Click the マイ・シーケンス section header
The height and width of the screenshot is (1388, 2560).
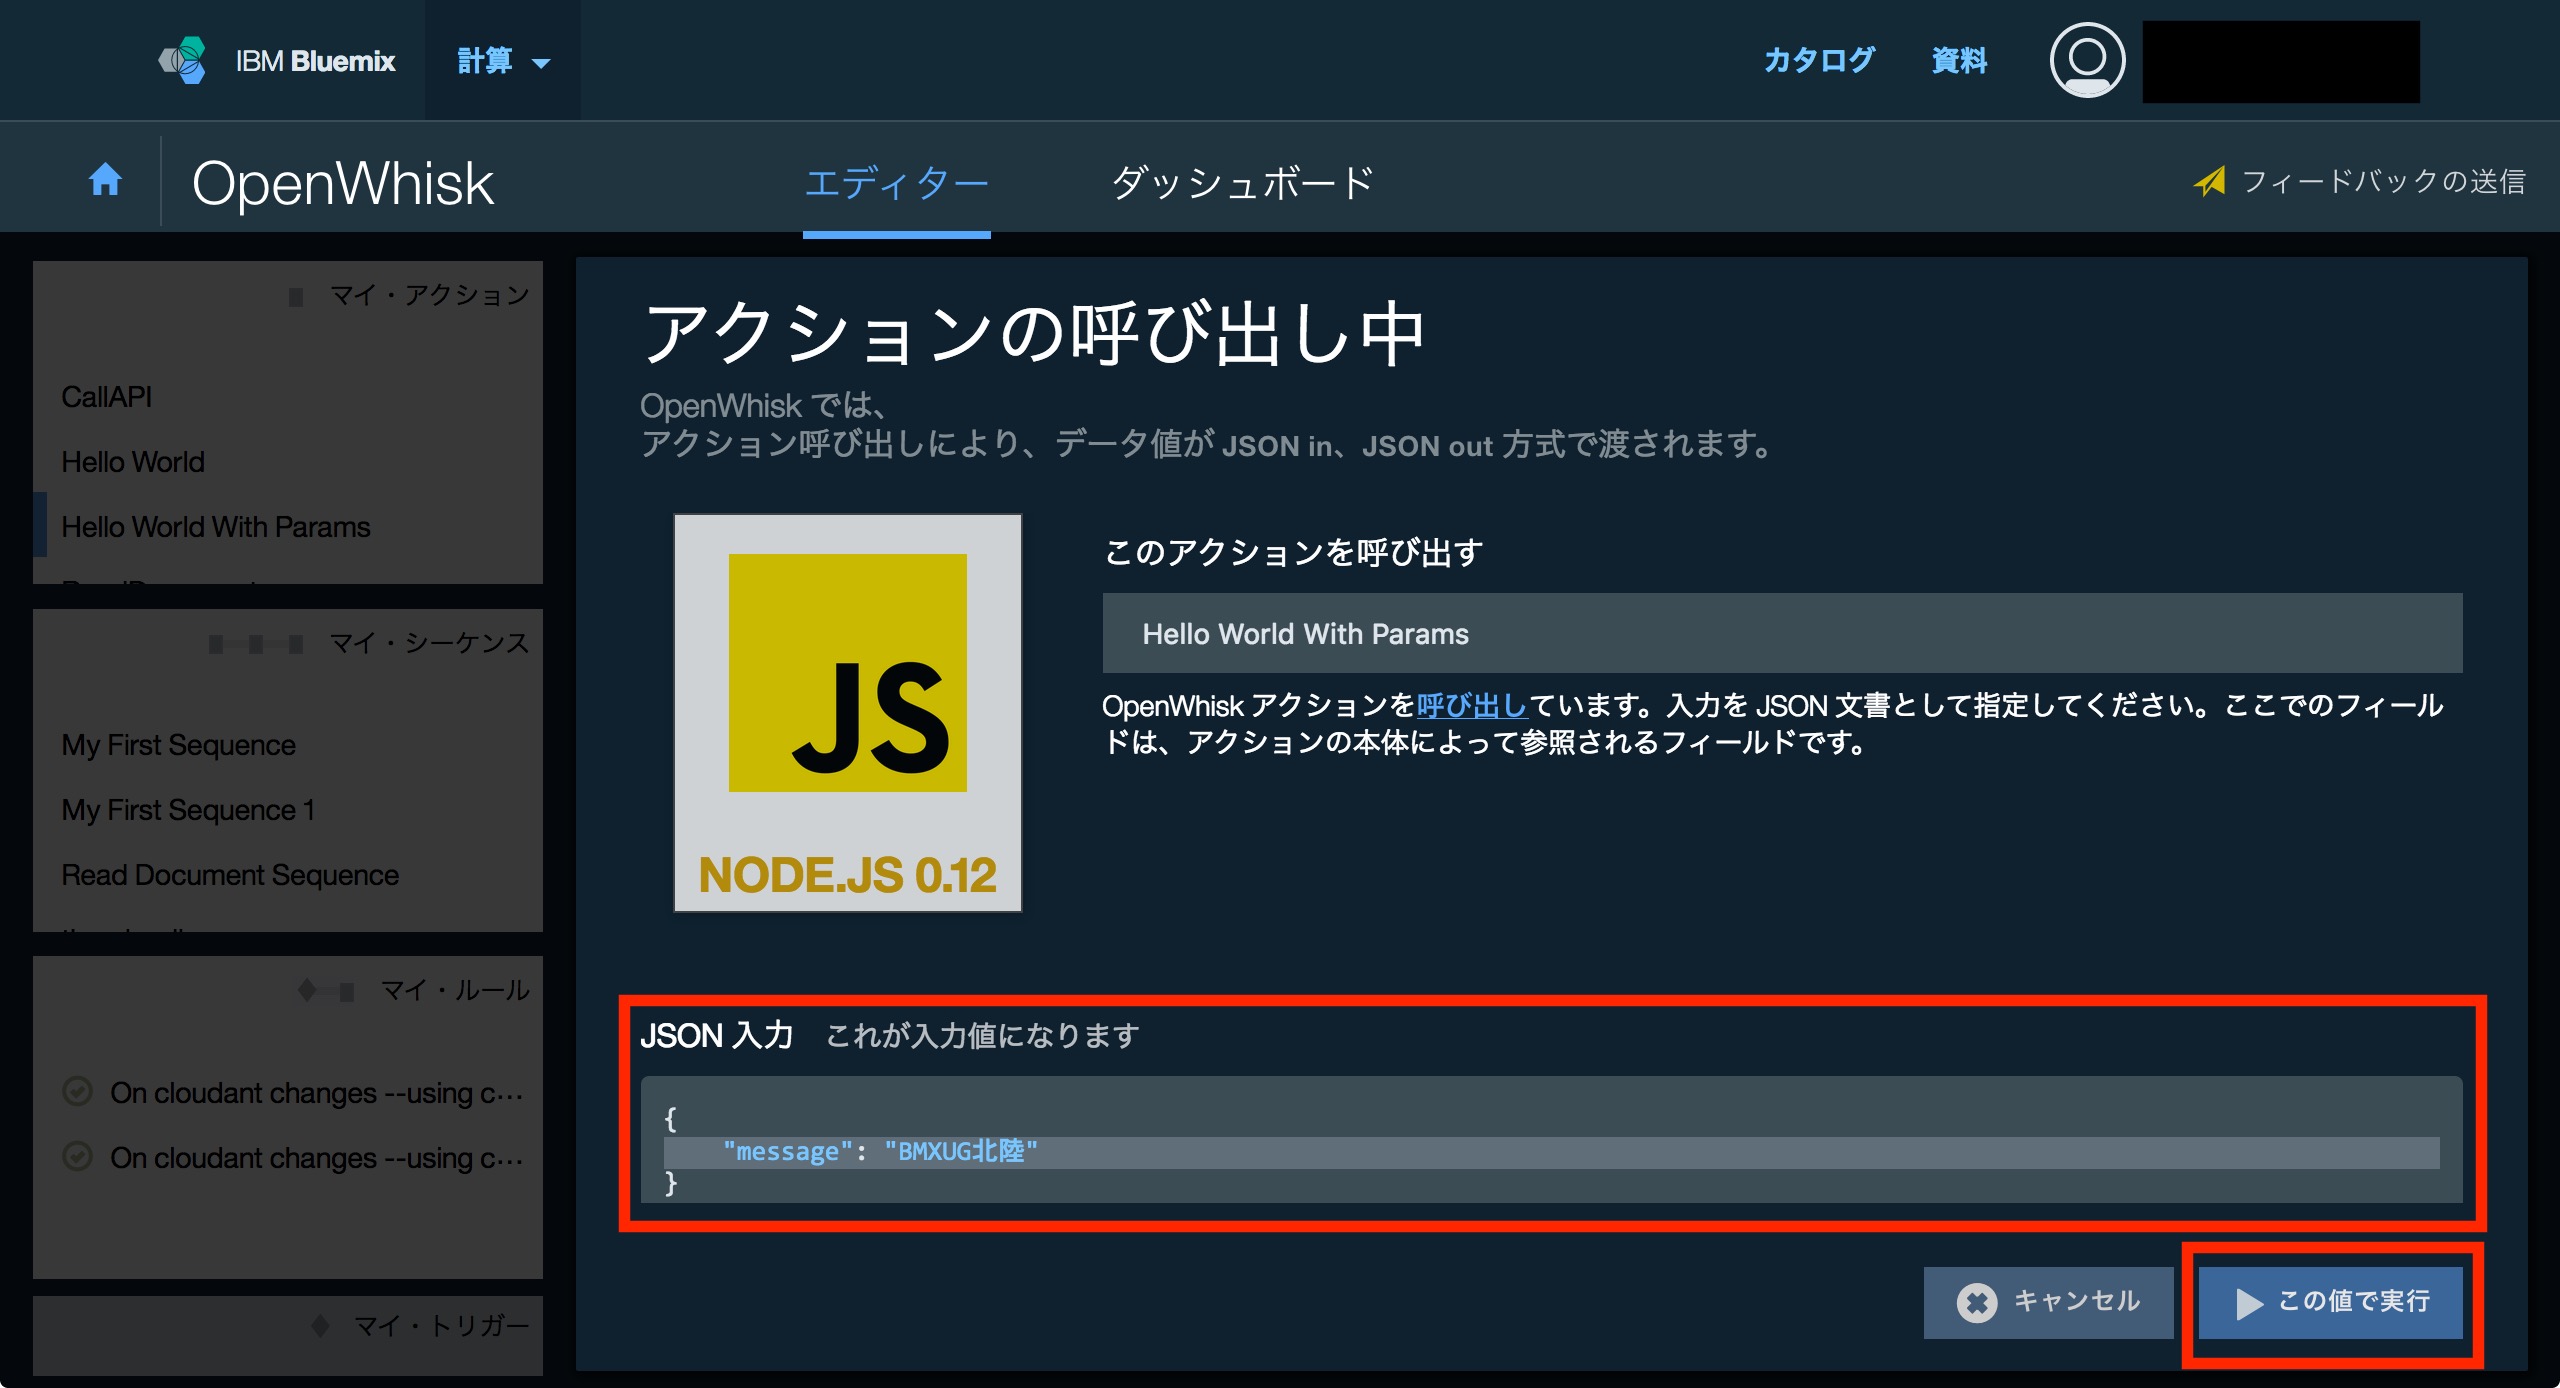[429, 642]
